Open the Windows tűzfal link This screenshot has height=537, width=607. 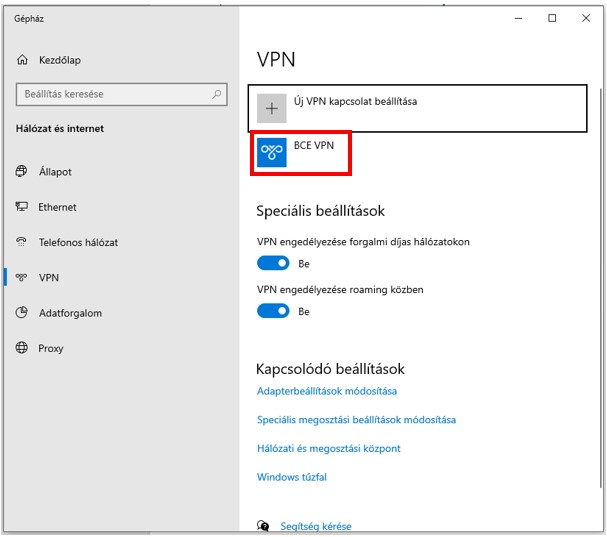292,477
